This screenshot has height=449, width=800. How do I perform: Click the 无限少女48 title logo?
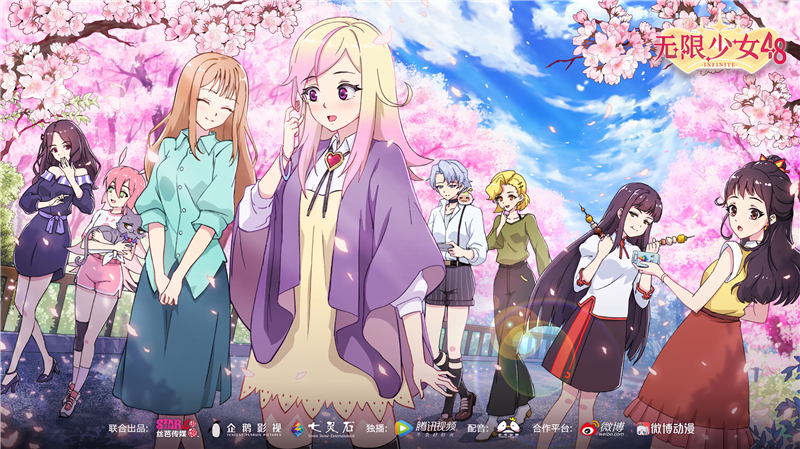point(720,48)
